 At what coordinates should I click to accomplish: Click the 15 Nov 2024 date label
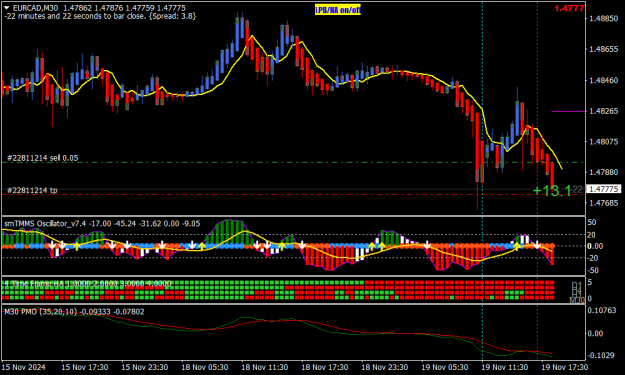[24, 367]
